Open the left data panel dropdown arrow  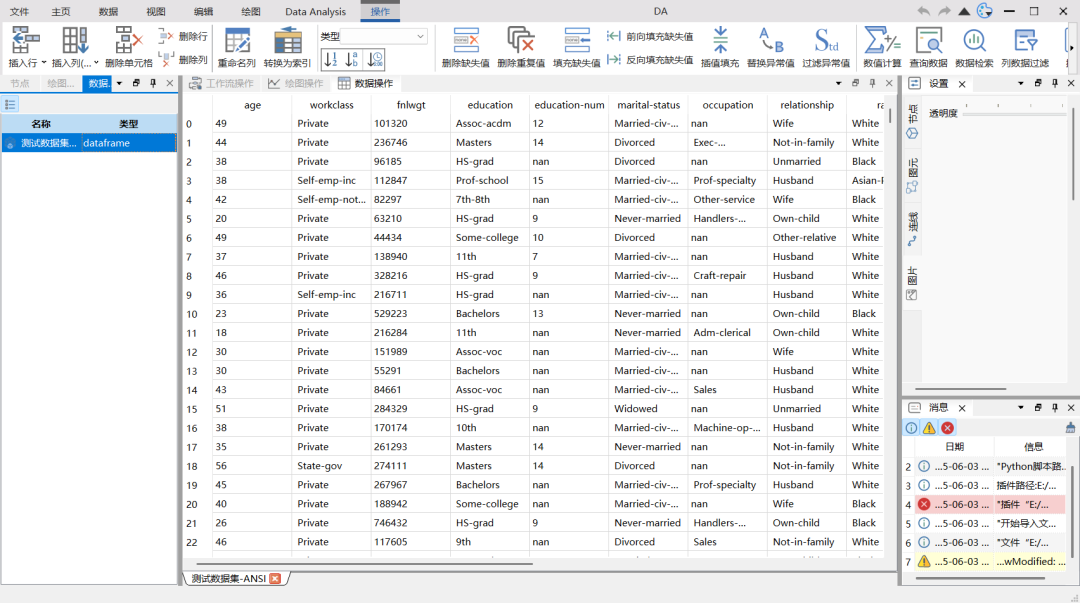coord(119,83)
